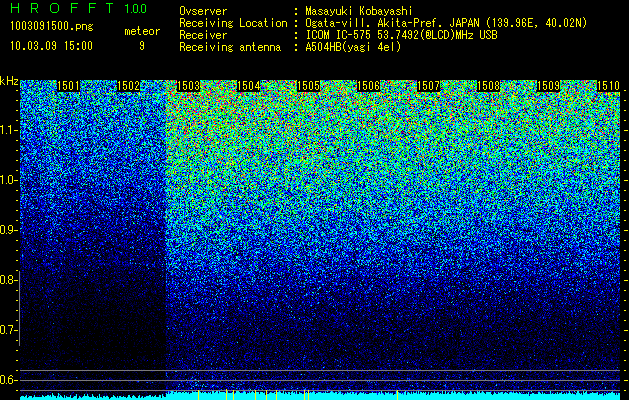Click the 1510 time marker
Viewport: 629px width, 400px height.
click(608, 86)
